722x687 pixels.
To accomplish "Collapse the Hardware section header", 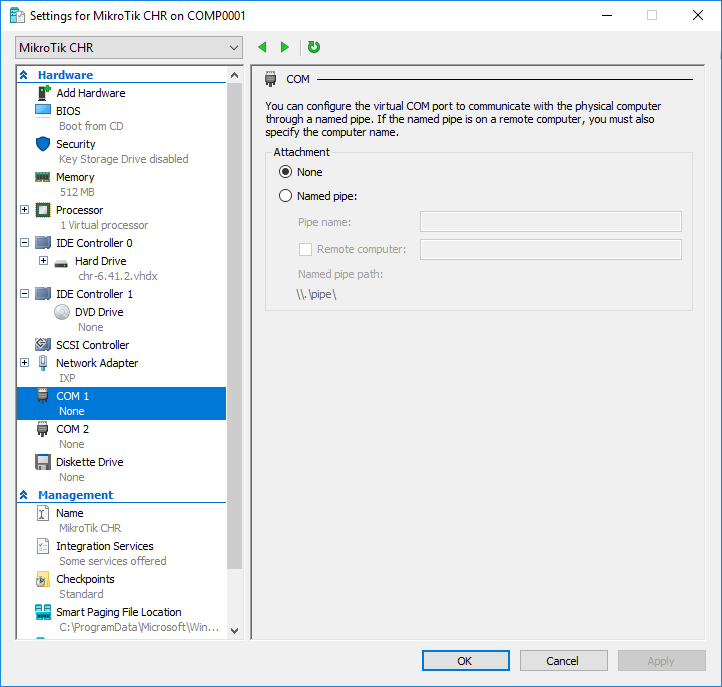I will [x=23, y=75].
